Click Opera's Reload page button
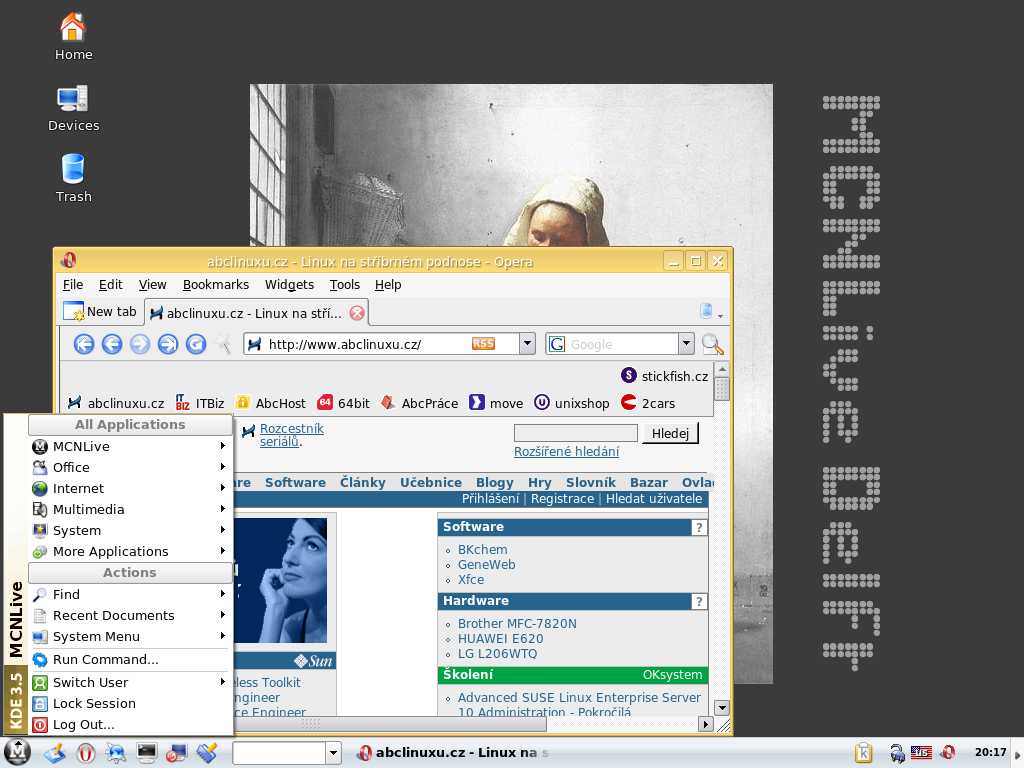1024x768 pixels. click(196, 344)
